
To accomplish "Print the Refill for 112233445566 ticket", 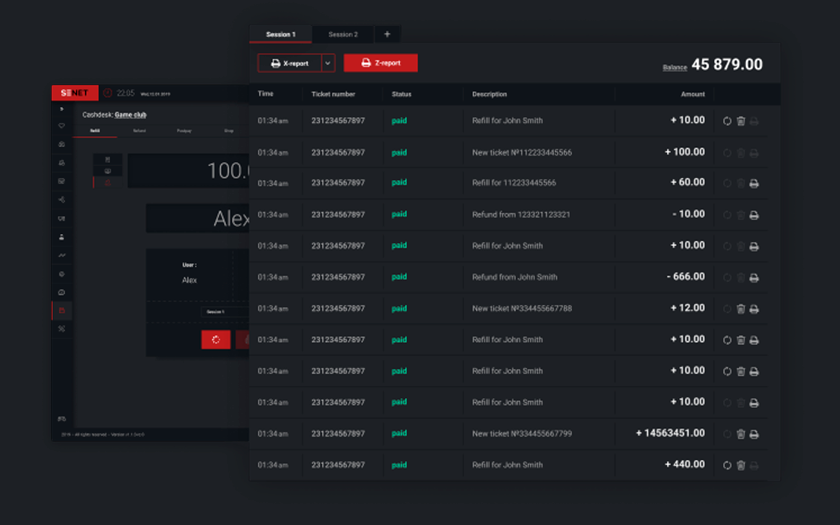I will [754, 183].
